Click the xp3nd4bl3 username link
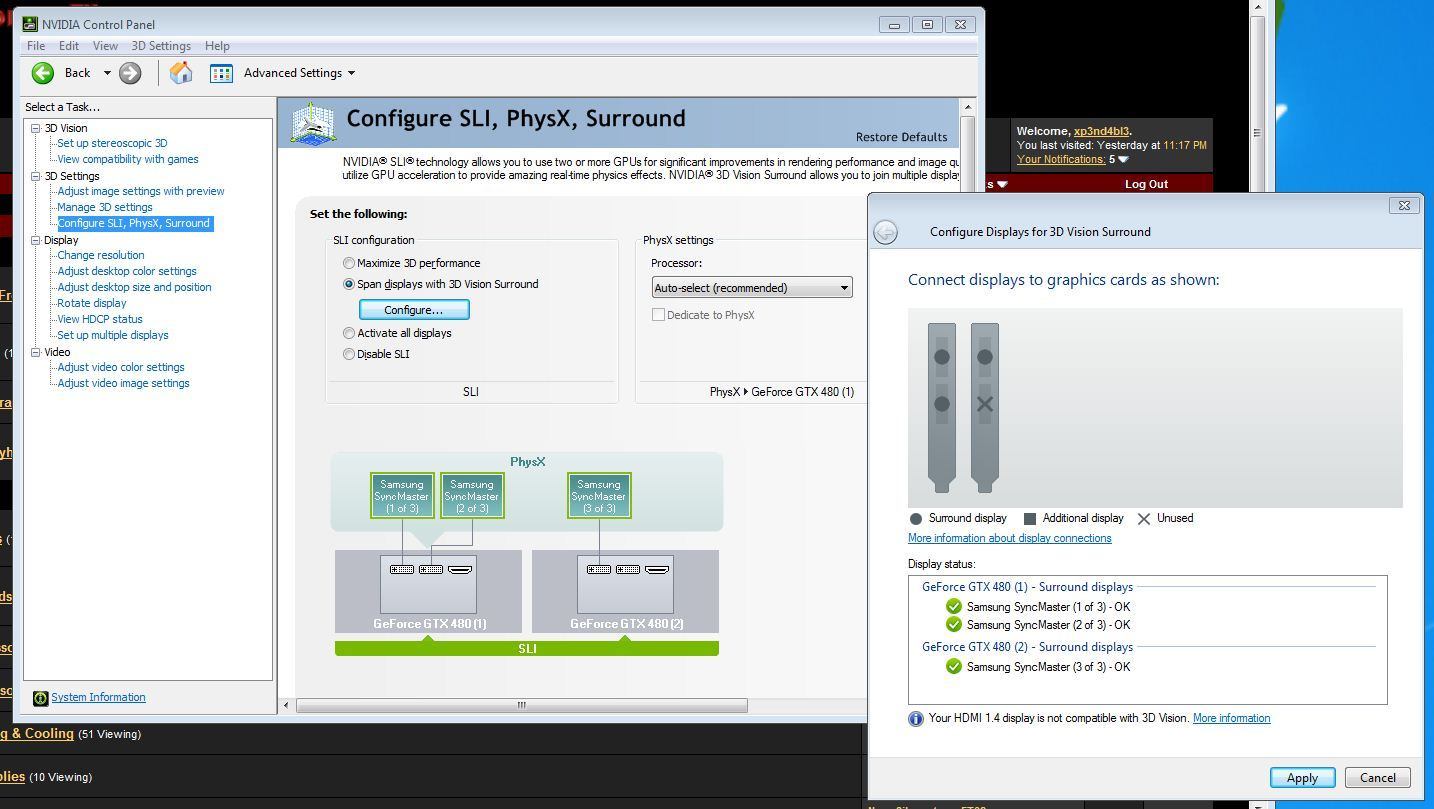This screenshot has width=1434, height=809. (1101, 131)
